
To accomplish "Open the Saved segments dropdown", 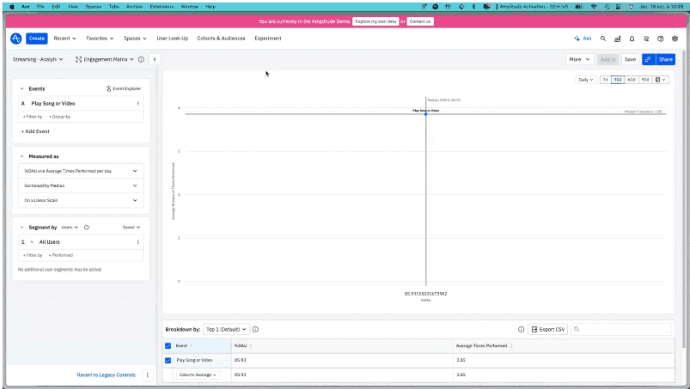I will pyautogui.click(x=131, y=228).
